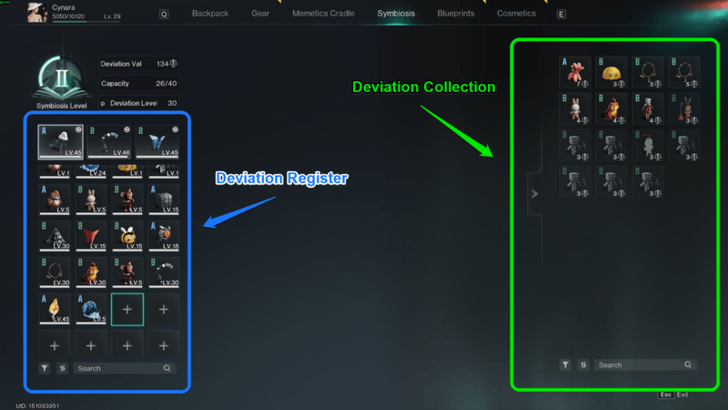Select the blue butterfly deviation LV.45
728x410 pixels.
point(157,141)
